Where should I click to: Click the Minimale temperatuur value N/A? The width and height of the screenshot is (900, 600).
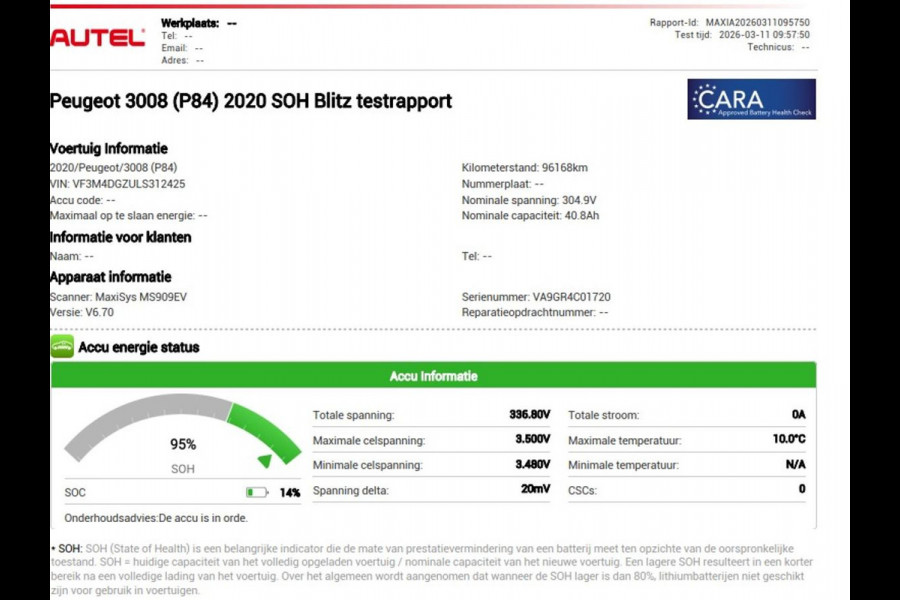(796, 464)
